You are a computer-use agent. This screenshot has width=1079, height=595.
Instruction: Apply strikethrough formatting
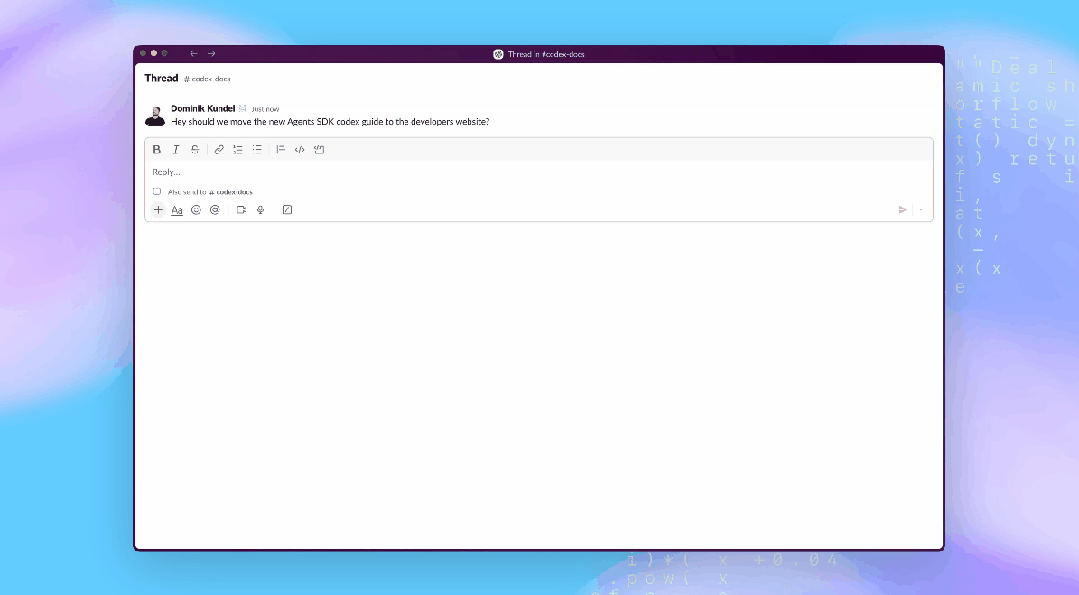tap(195, 149)
